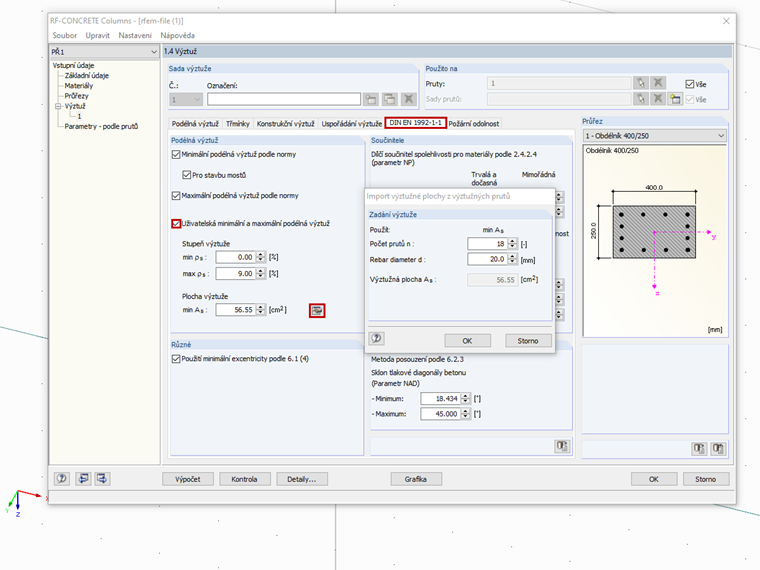Open help in the import dialog
760x570 pixels.
377,338
